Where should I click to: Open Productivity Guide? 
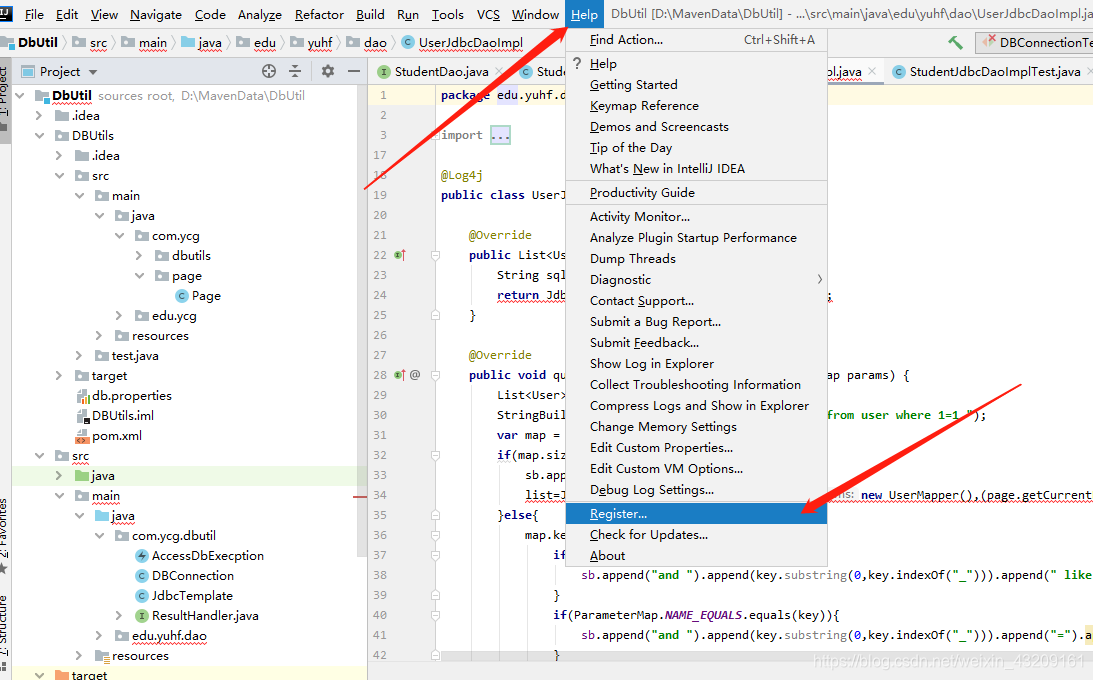pos(696,192)
